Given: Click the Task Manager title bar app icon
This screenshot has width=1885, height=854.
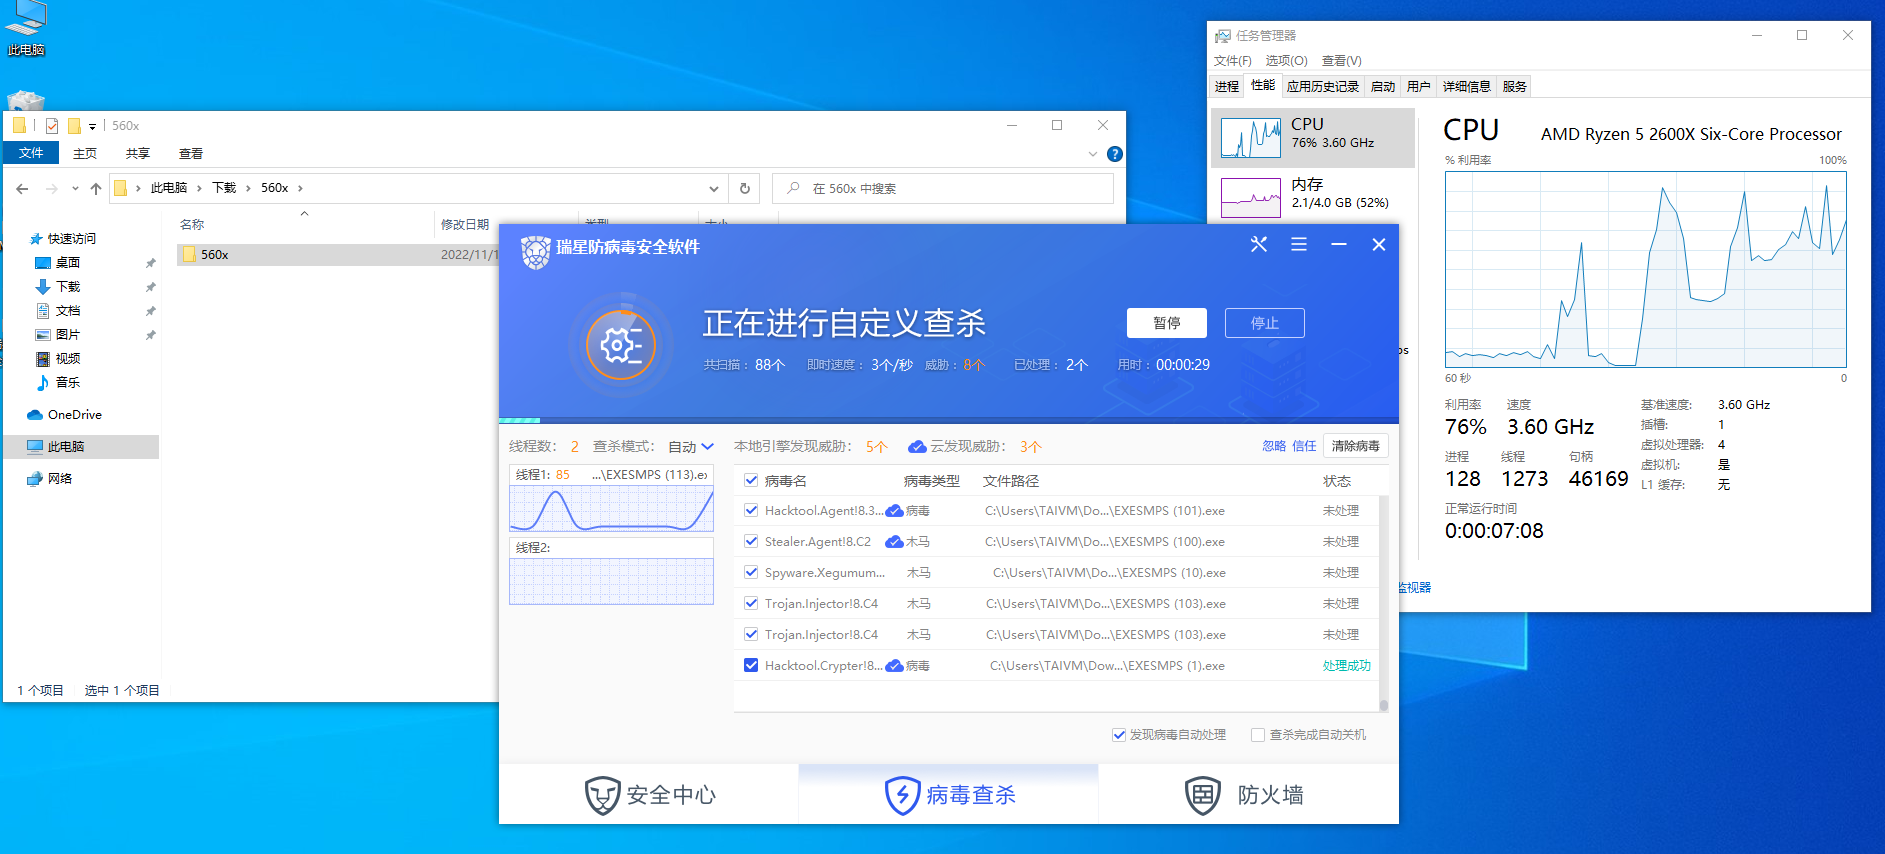Looking at the screenshot, I should click(x=1223, y=36).
